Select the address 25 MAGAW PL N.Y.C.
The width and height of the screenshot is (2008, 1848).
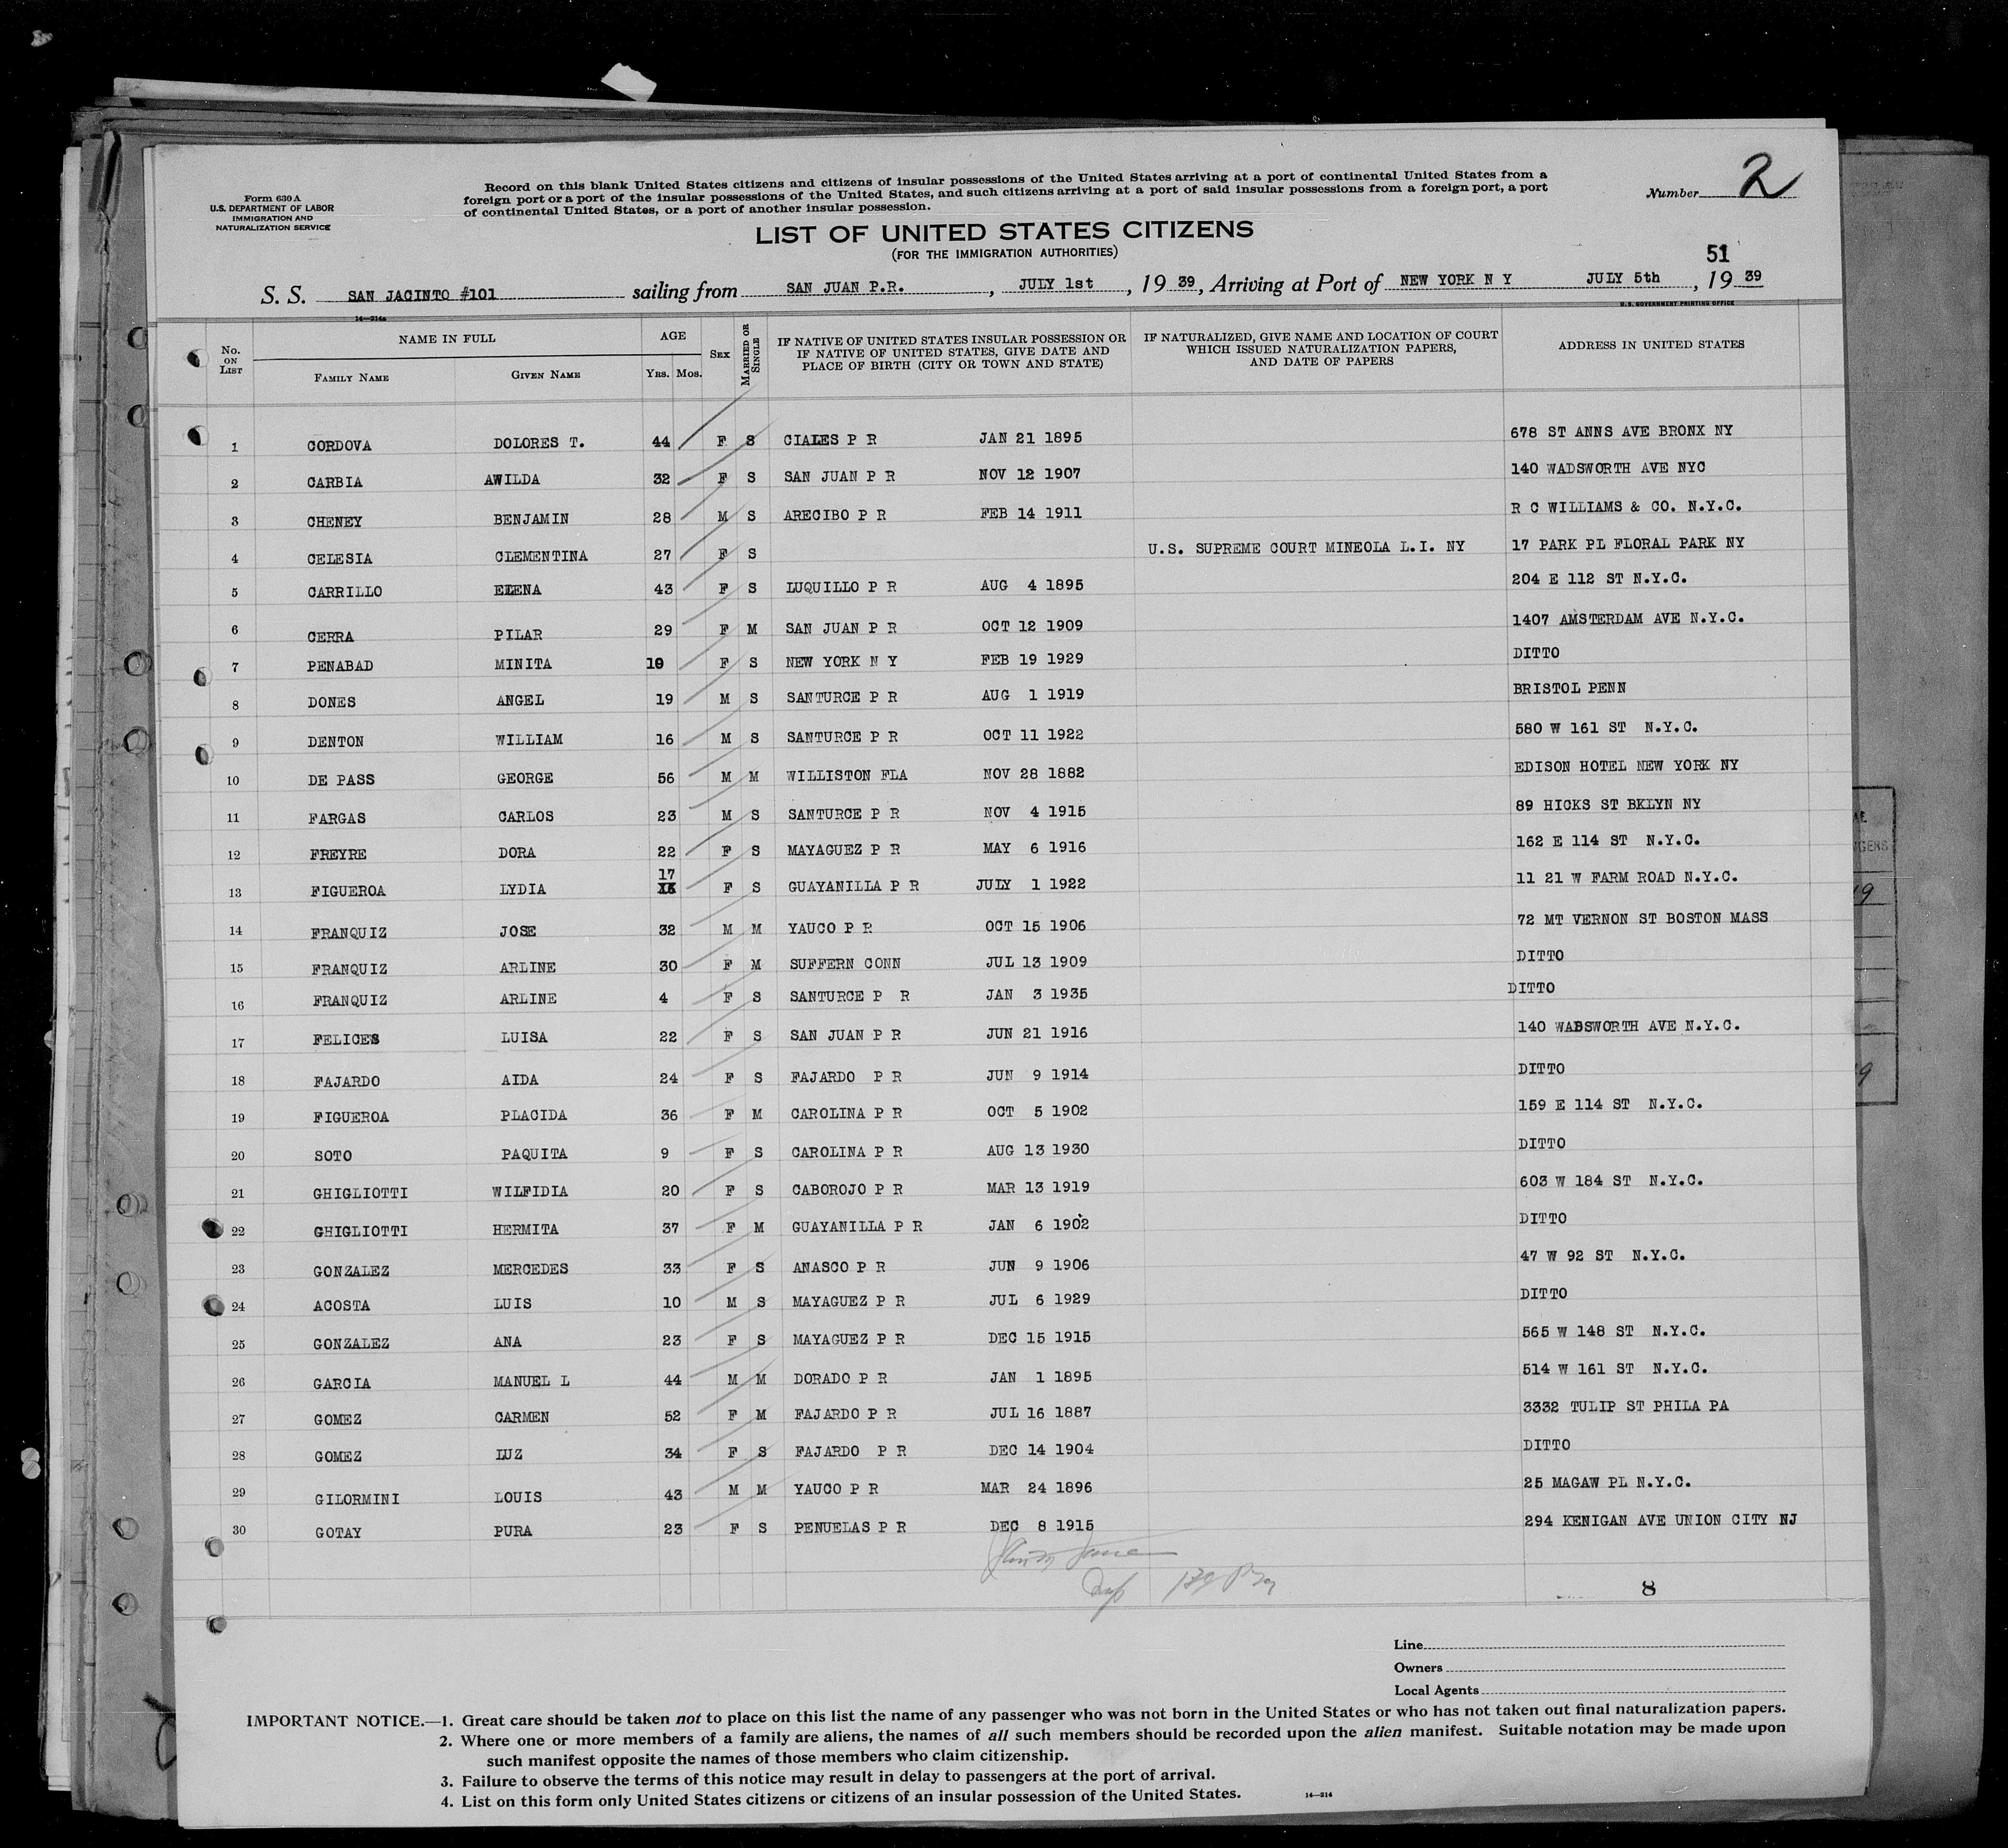[x=1608, y=1482]
